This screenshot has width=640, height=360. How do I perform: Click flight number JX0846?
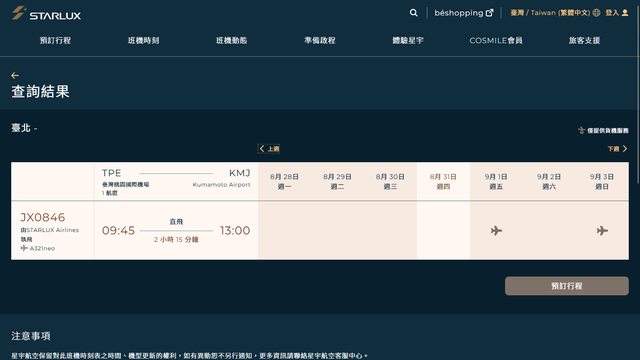tap(43, 217)
